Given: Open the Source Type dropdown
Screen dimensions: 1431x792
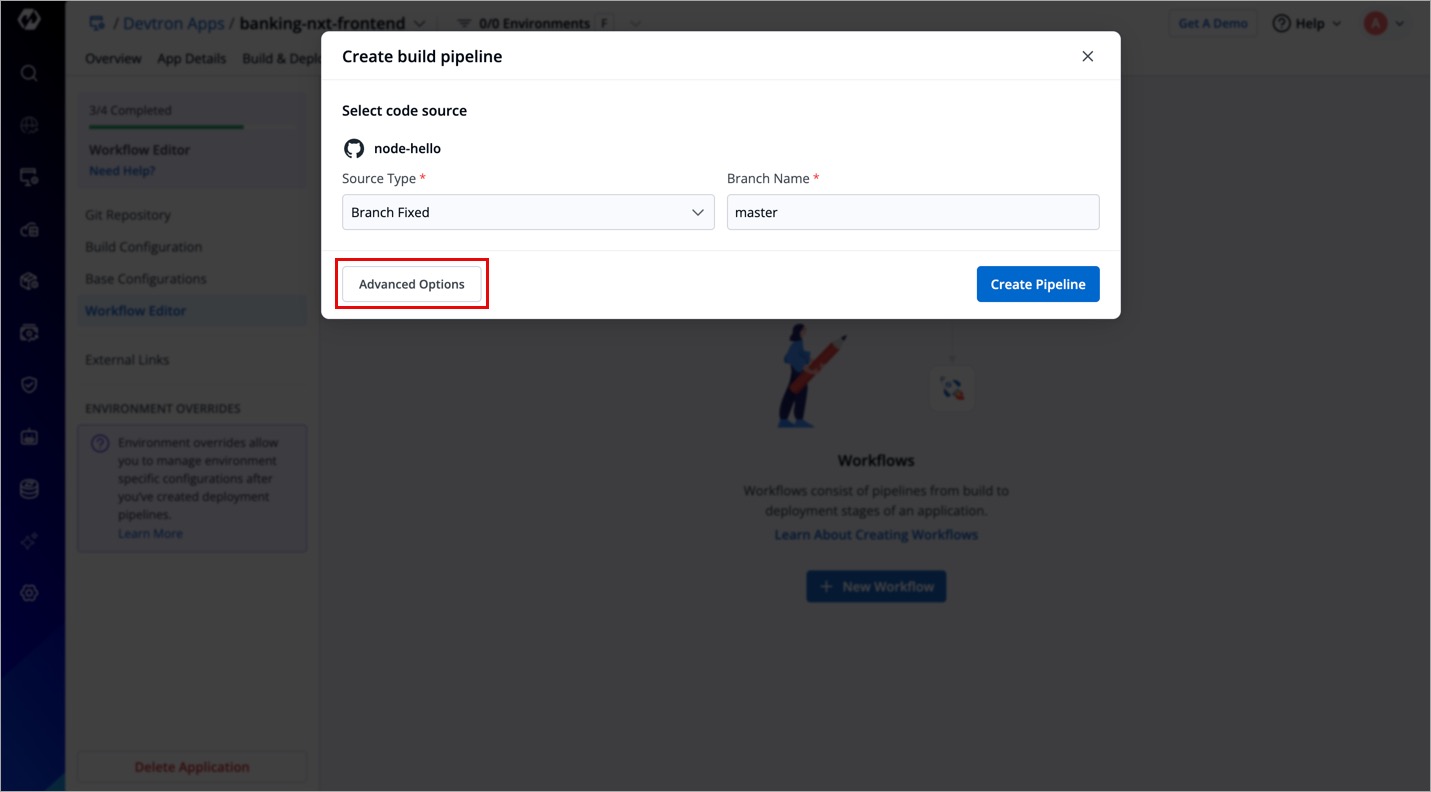Looking at the screenshot, I should tap(528, 212).
